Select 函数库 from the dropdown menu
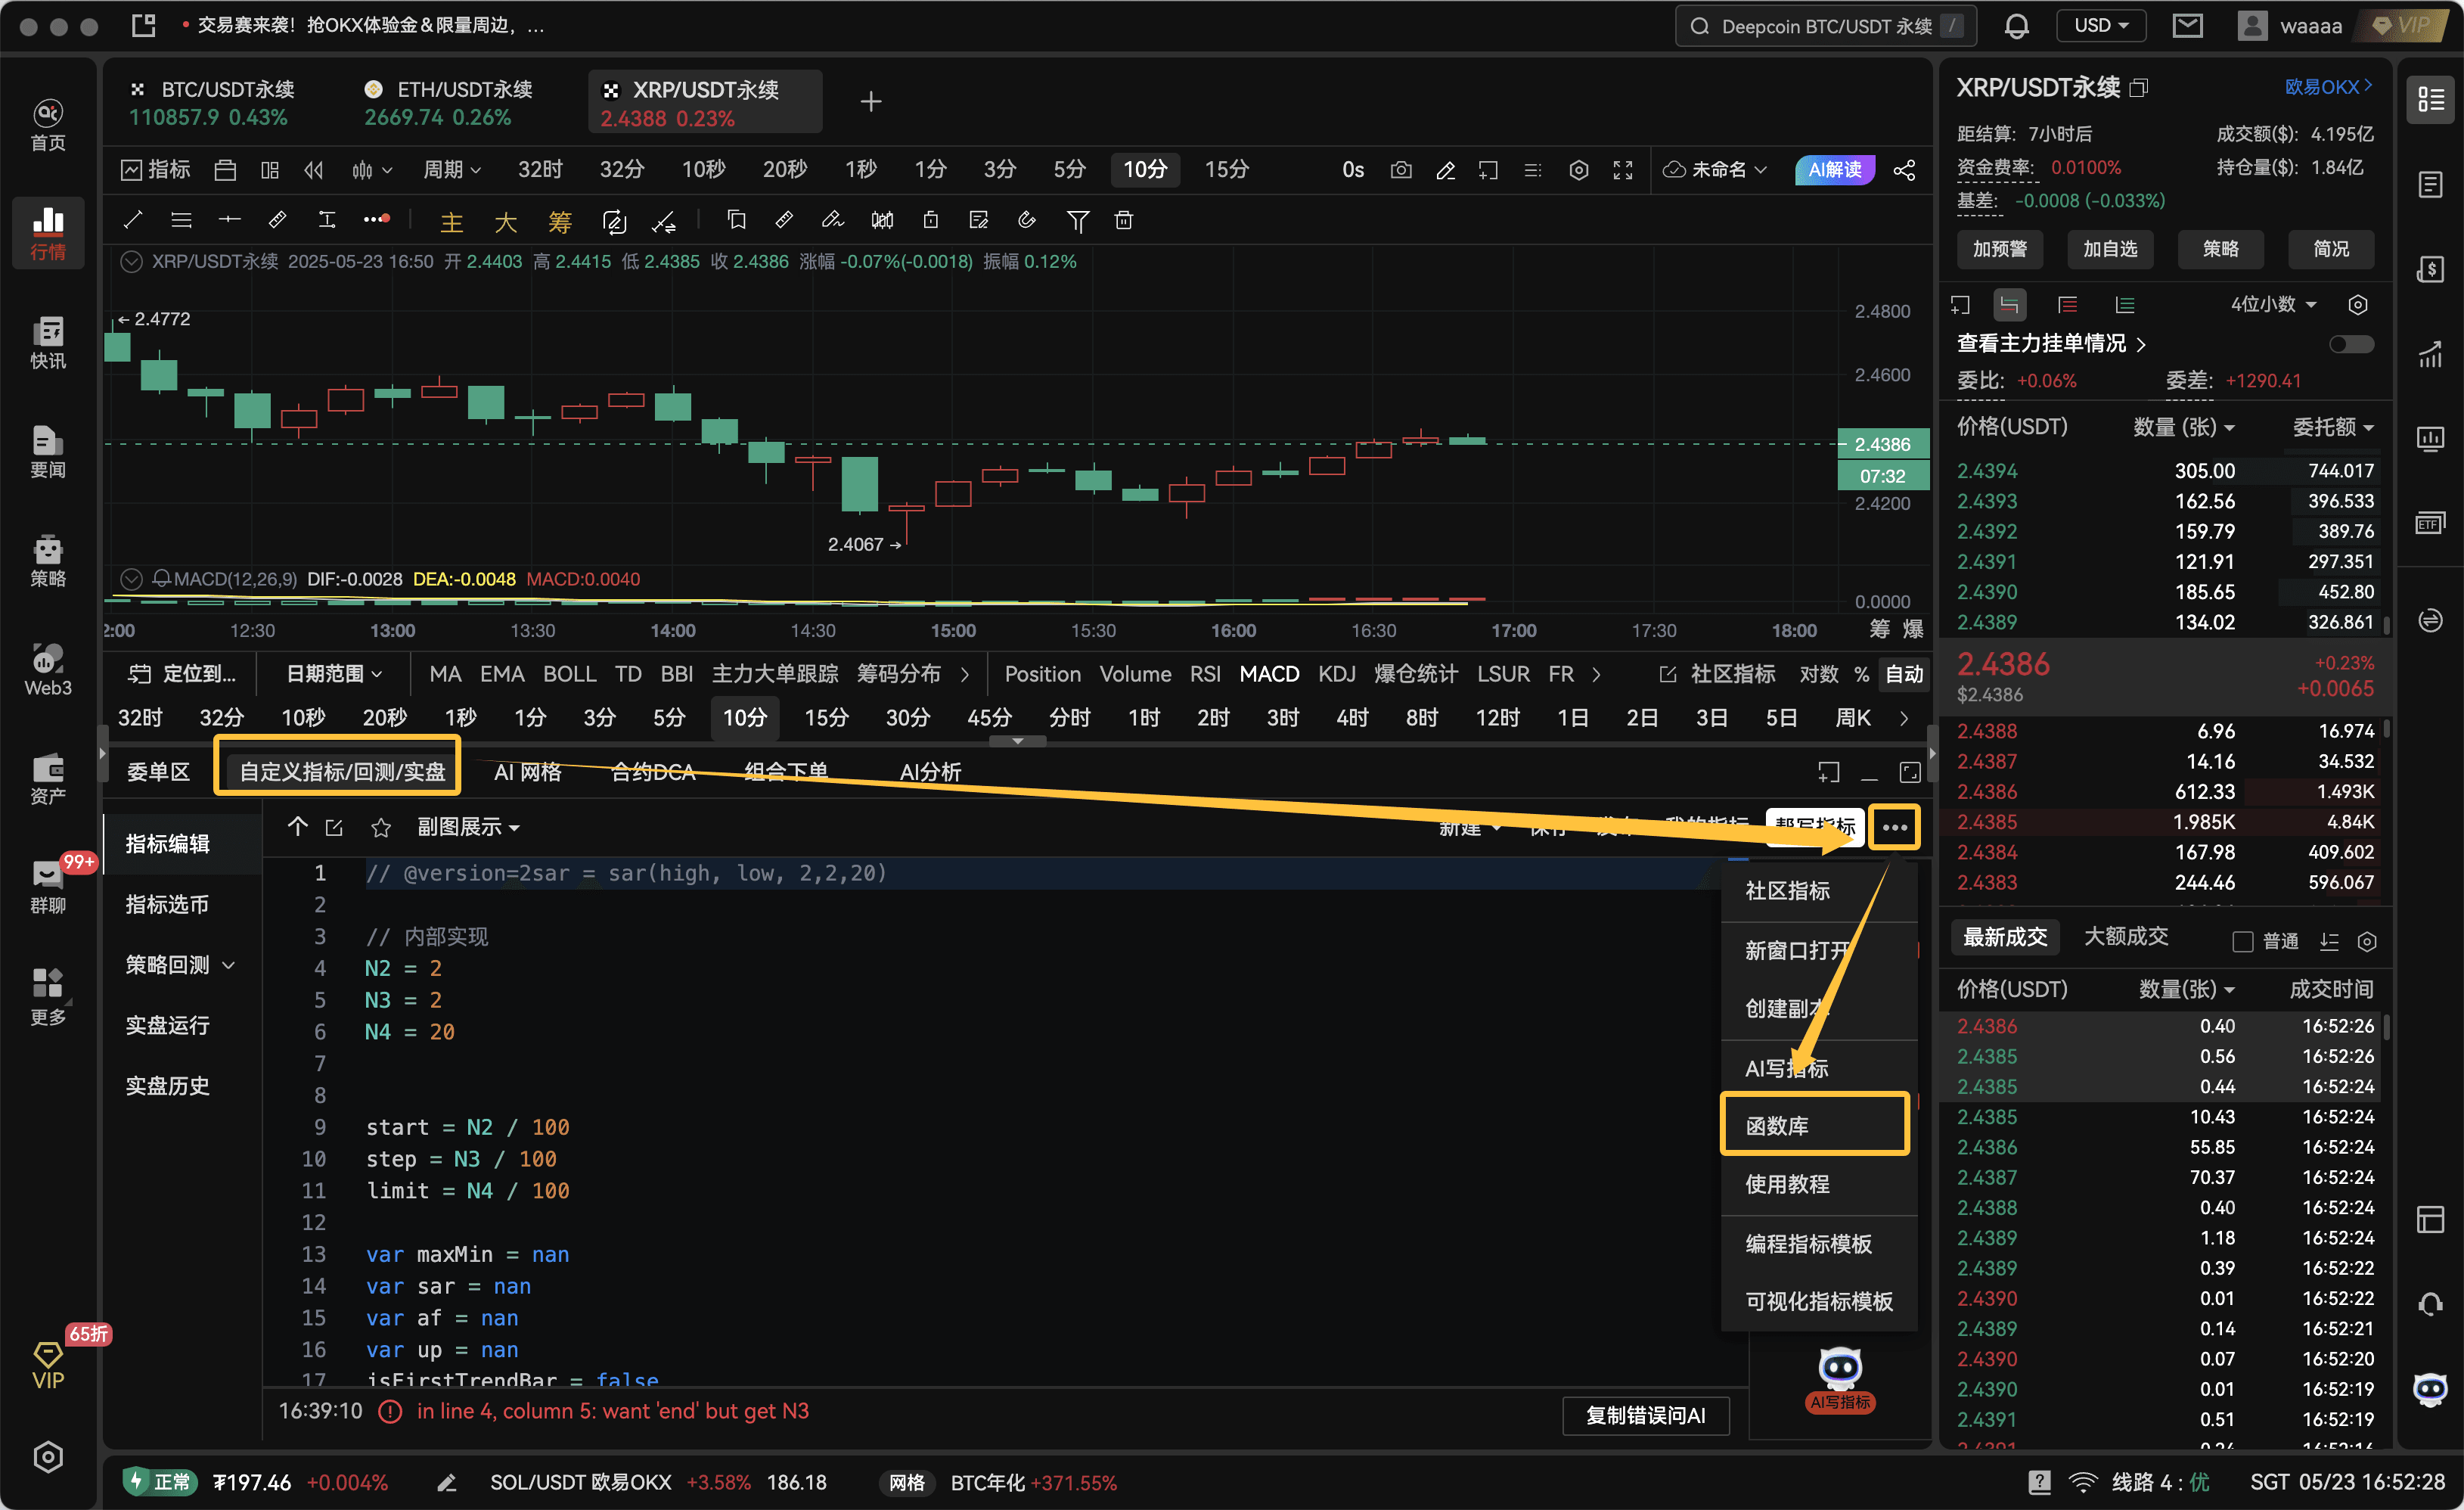Viewport: 2464px width, 1510px height. tap(1814, 1125)
